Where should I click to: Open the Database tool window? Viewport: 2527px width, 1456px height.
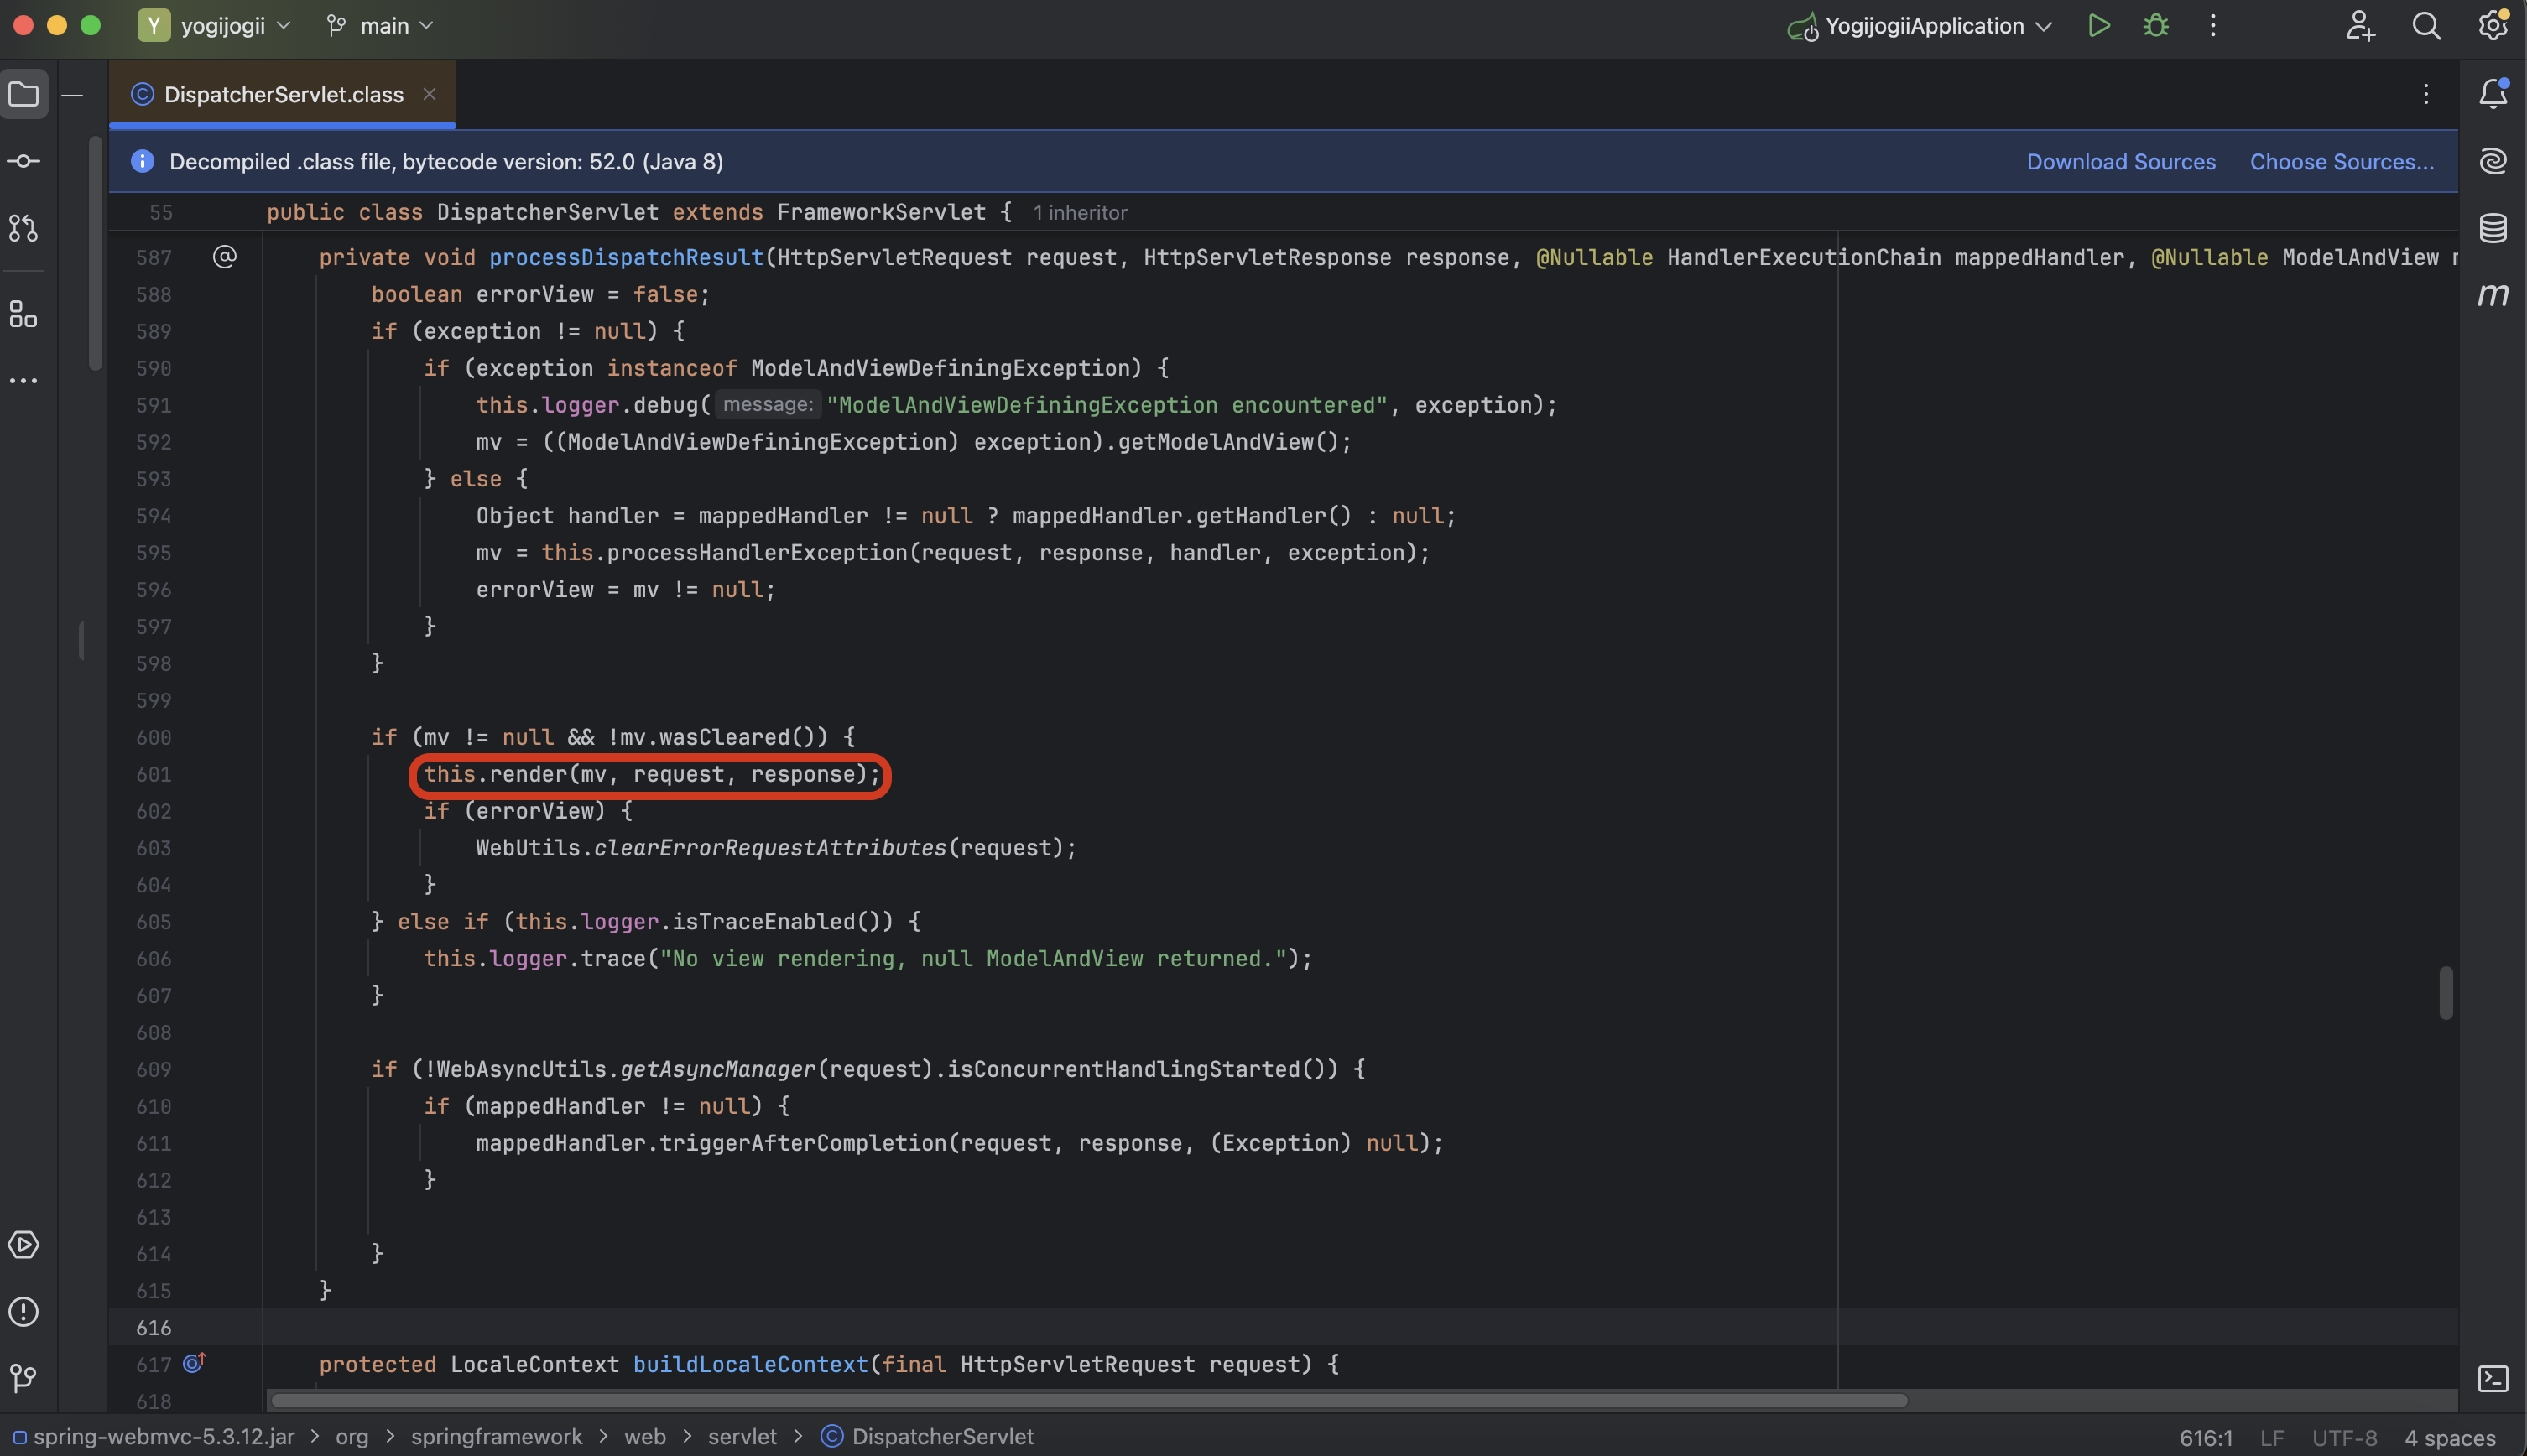[2493, 228]
